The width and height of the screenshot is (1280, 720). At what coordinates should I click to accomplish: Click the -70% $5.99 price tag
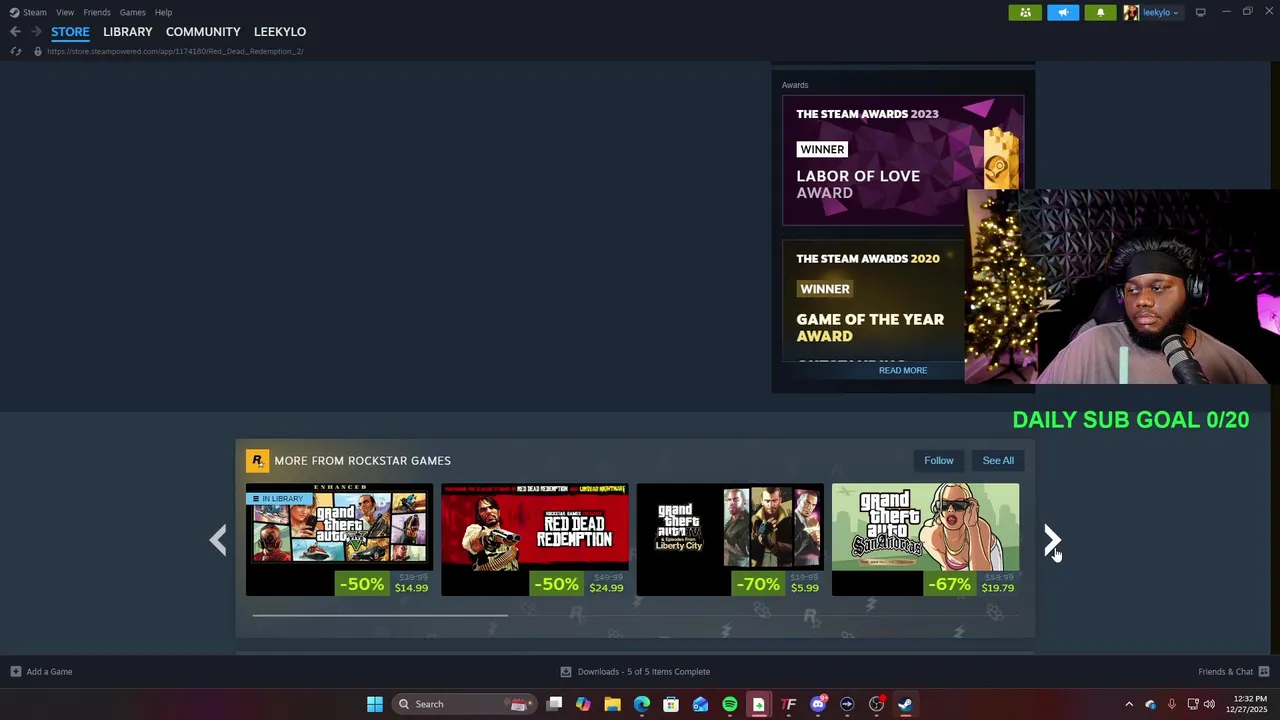[x=777, y=584]
